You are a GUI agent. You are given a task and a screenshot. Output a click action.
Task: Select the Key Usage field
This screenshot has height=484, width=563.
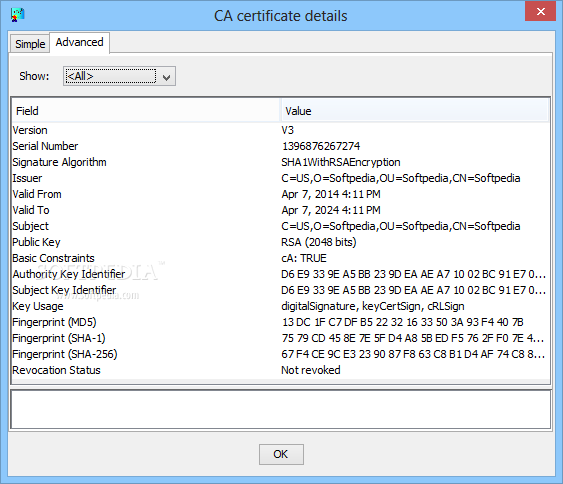tap(38, 306)
